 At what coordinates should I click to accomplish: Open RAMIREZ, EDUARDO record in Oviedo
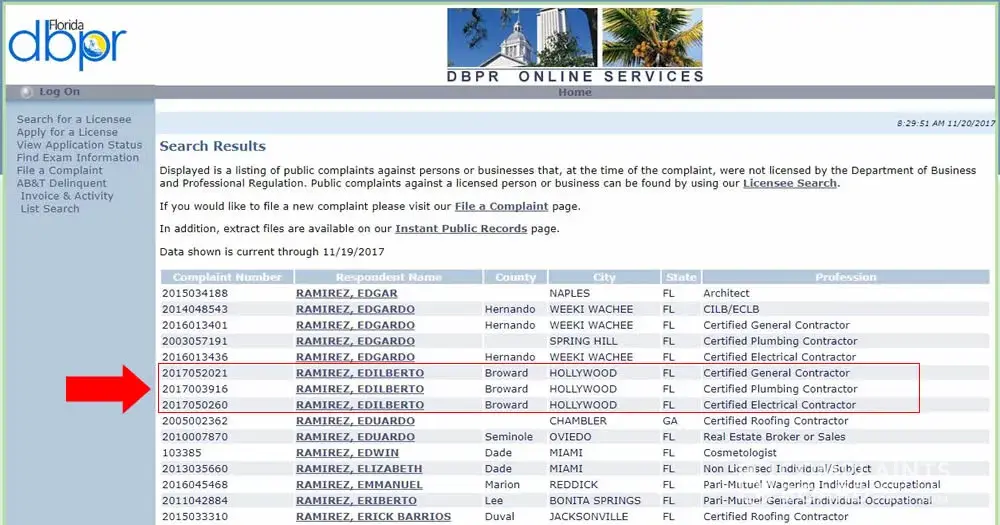pos(355,437)
